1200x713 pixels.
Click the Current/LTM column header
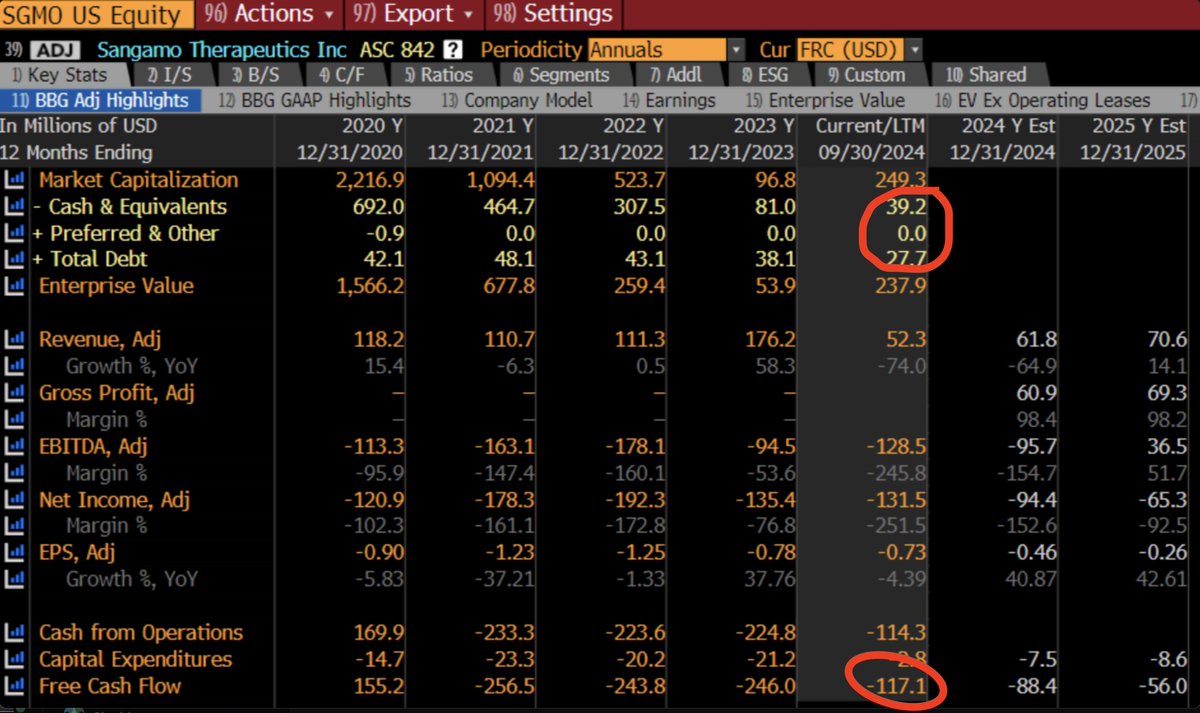(870, 126)
